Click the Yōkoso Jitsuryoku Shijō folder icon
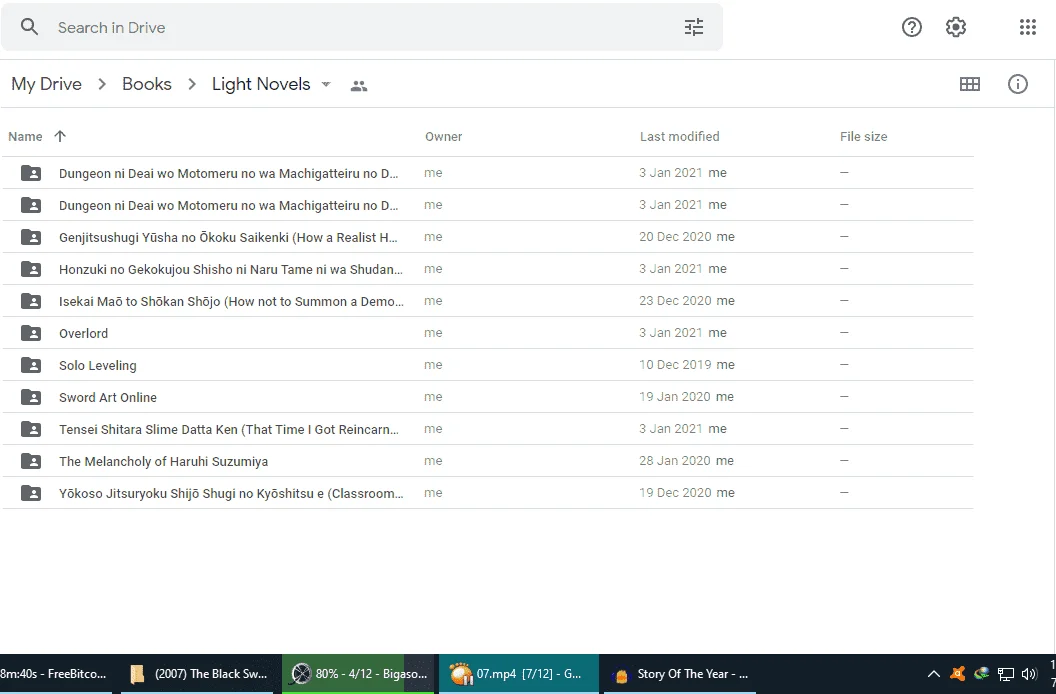This screenshot has height=694, width=1056. click(x=31, y=493)
